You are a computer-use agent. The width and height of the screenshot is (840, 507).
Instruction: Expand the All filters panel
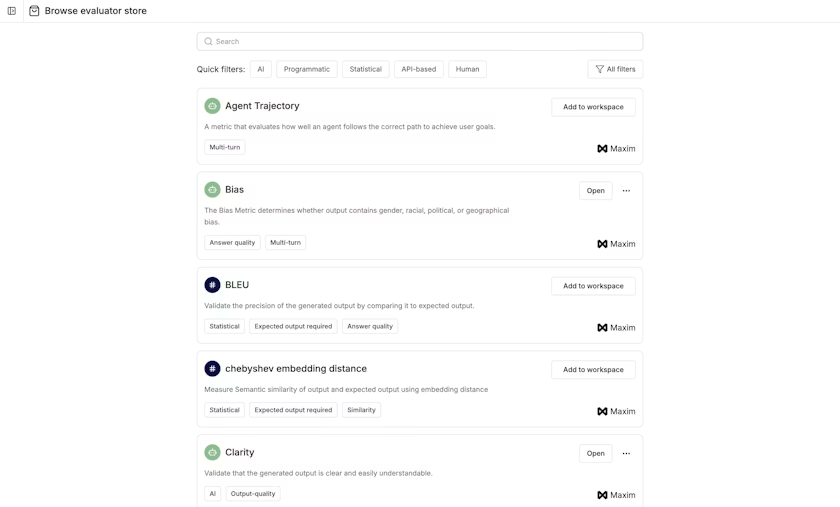point(615,69)
